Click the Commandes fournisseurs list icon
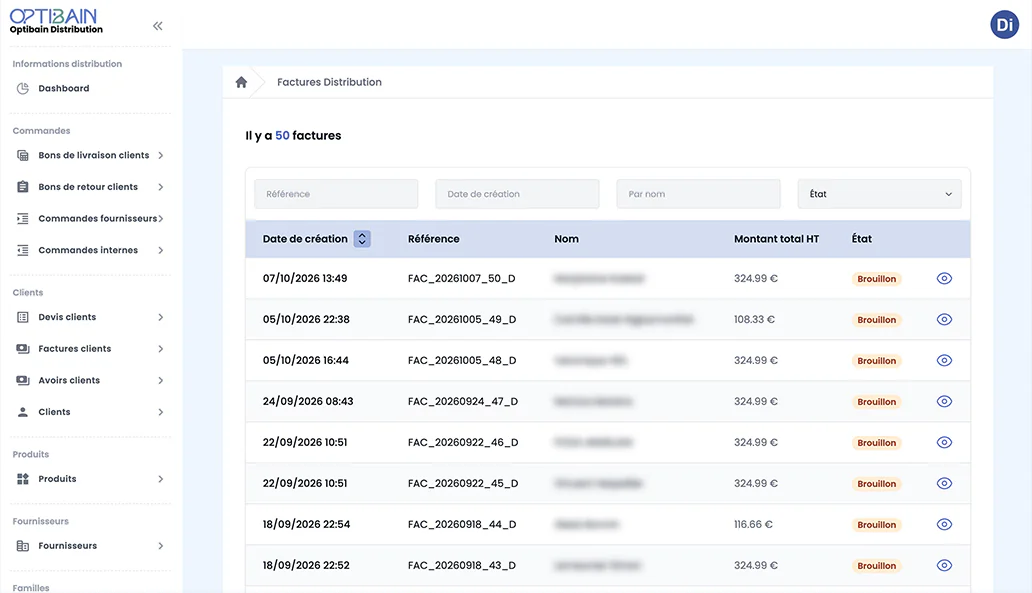Image resolution: width=1032 pixels, height=593 pixels. click(x=23, y=219)
